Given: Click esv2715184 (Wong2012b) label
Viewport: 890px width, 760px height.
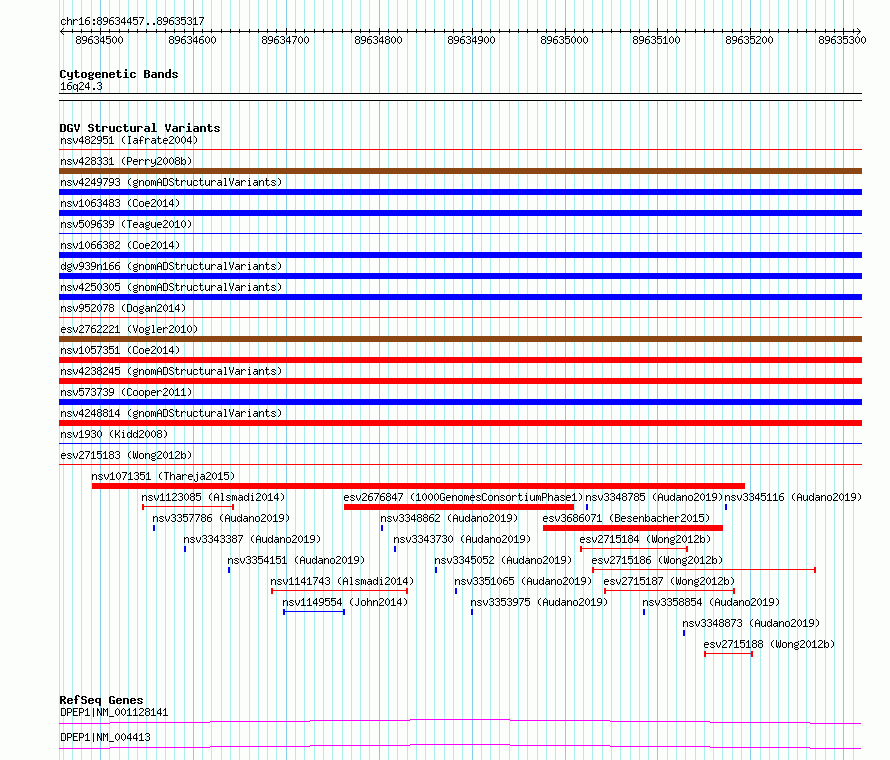Looking at the screenshot, I should click(645, 539).
